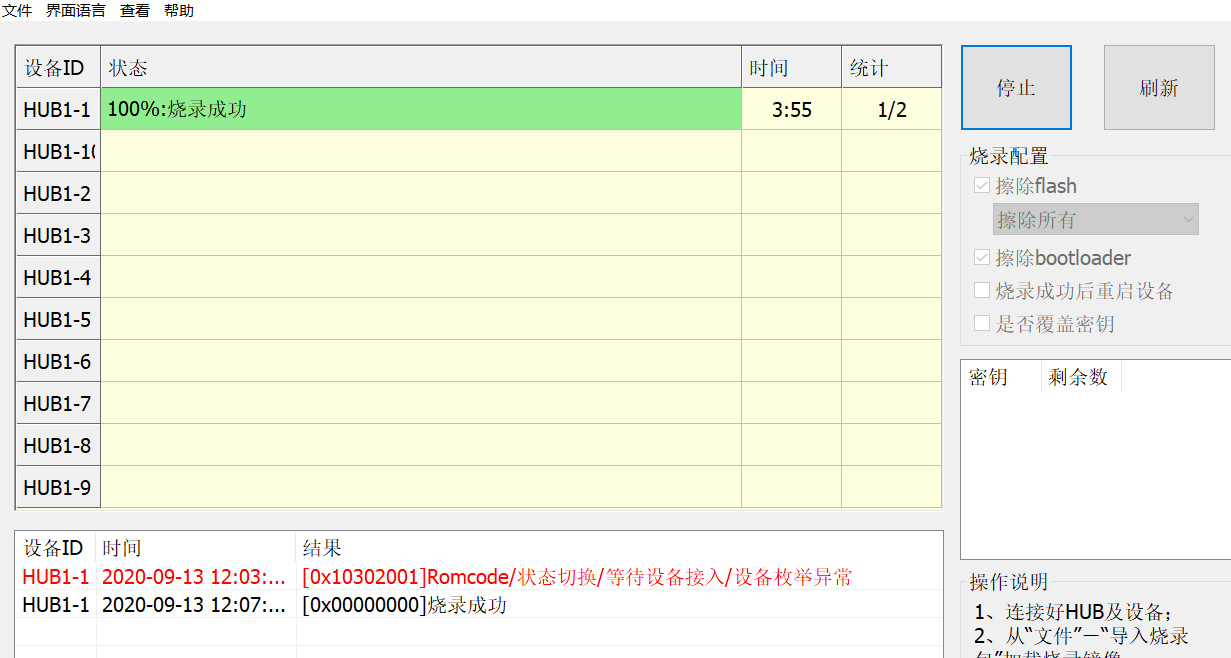Open the 帮助 help menu
Image resolution: width=1231 pixels, height=658 pixels.
pos(178,11)
